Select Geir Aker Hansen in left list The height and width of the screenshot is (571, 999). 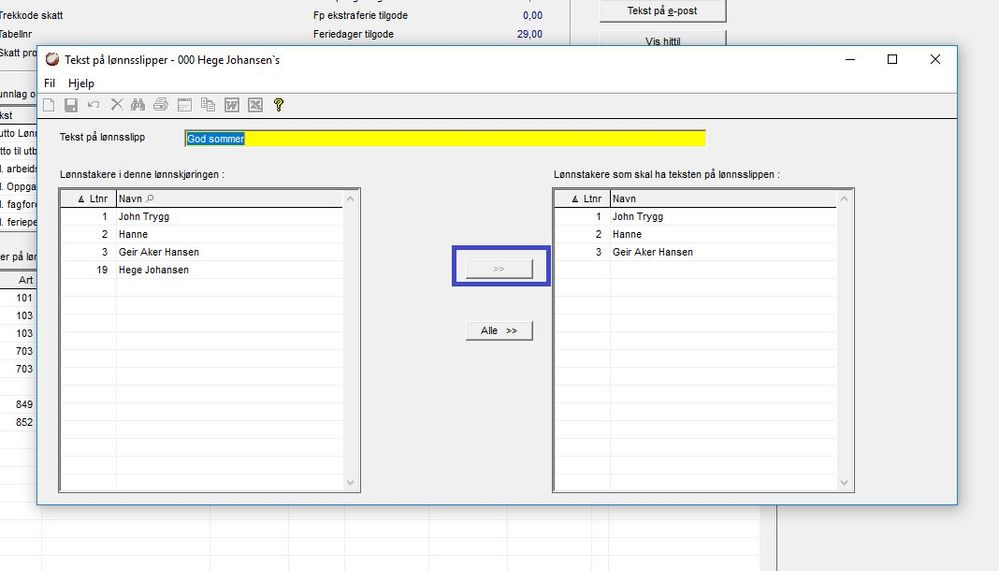pyautogui.click(x=159, y=252)
